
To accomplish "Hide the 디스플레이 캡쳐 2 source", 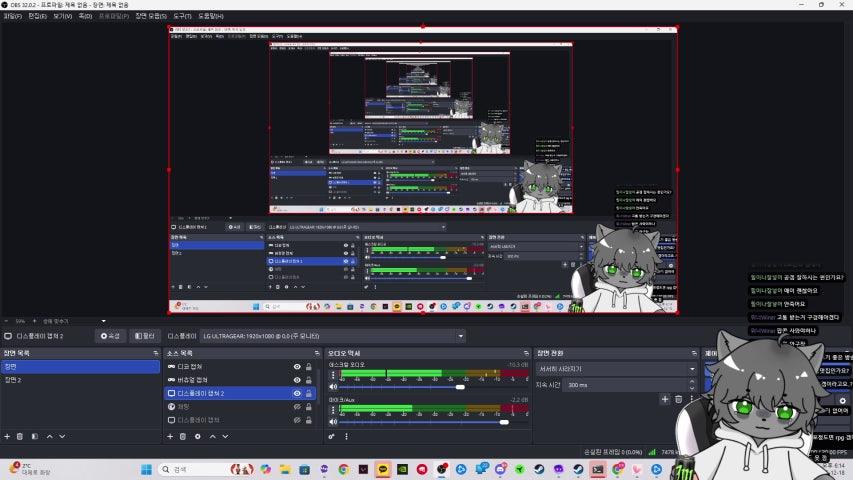I will click(x=296, y=394).
